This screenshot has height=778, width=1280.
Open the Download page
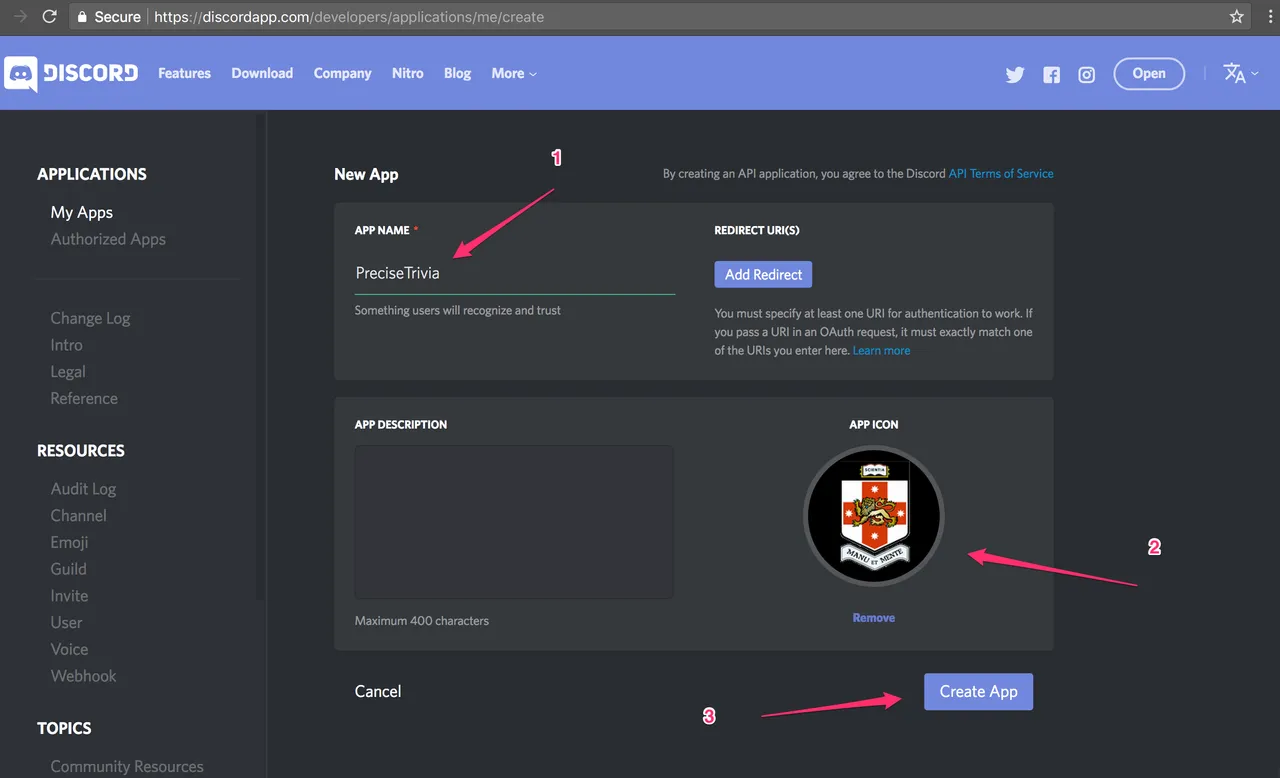pyautogui.click(x=262, y=73)
